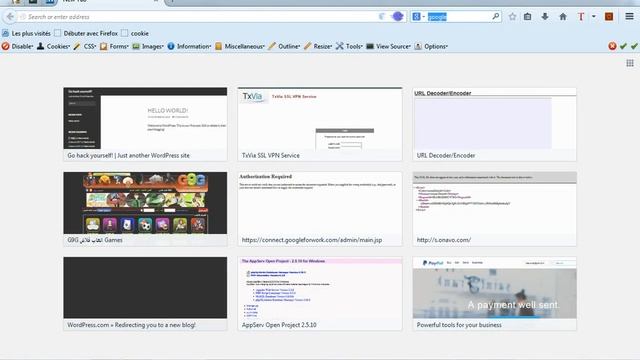Open the Forms developer menu
Image resolution: width=640 pixels, height=360 pixels.
[114, 47]
